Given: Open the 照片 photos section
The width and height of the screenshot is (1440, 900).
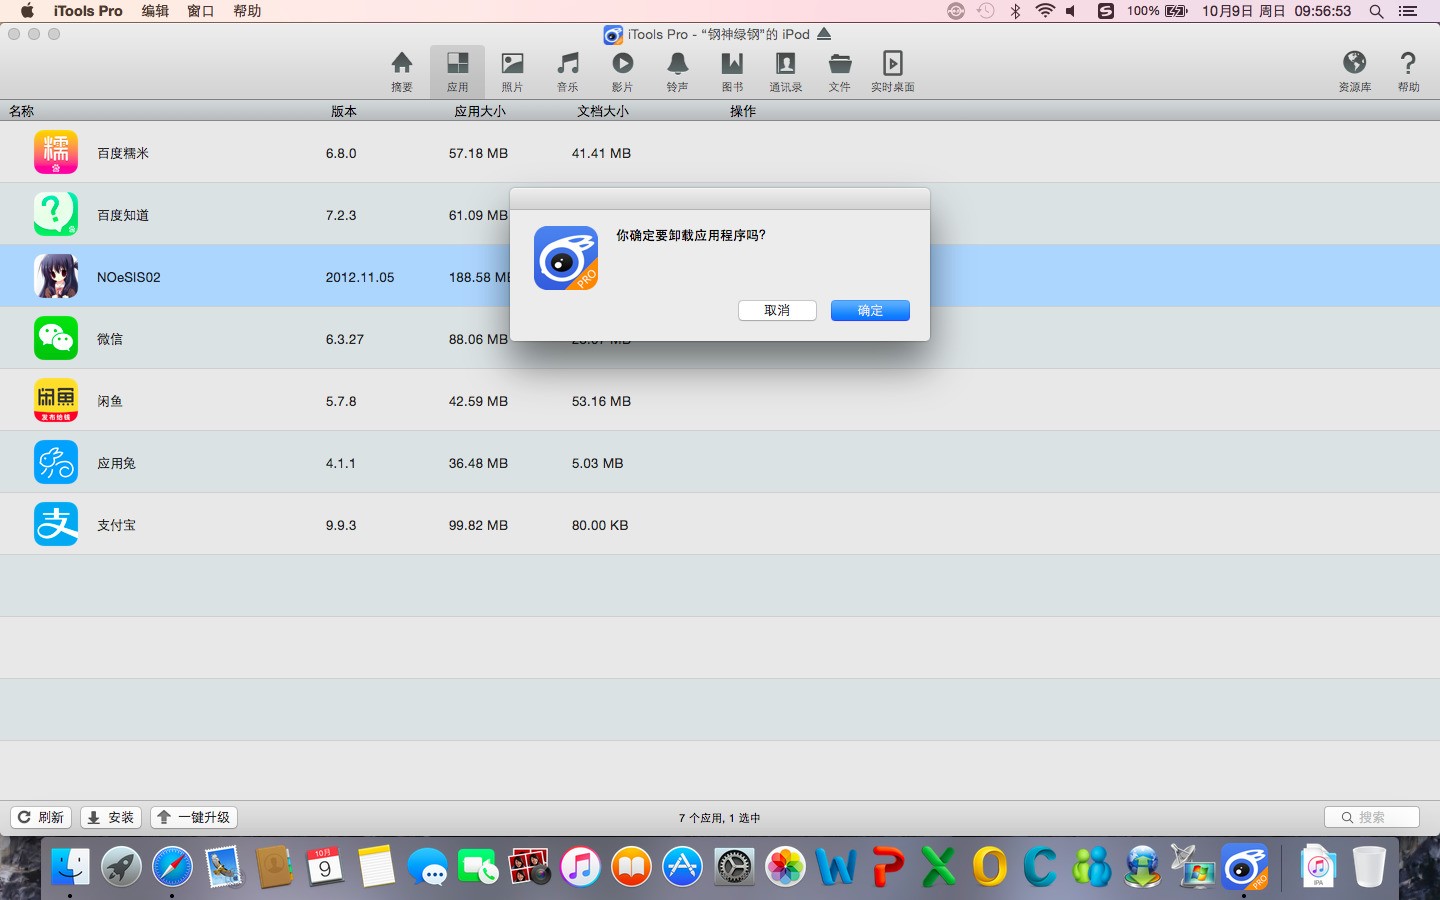Looking at the screenshot, I should [x=512, y=72].
